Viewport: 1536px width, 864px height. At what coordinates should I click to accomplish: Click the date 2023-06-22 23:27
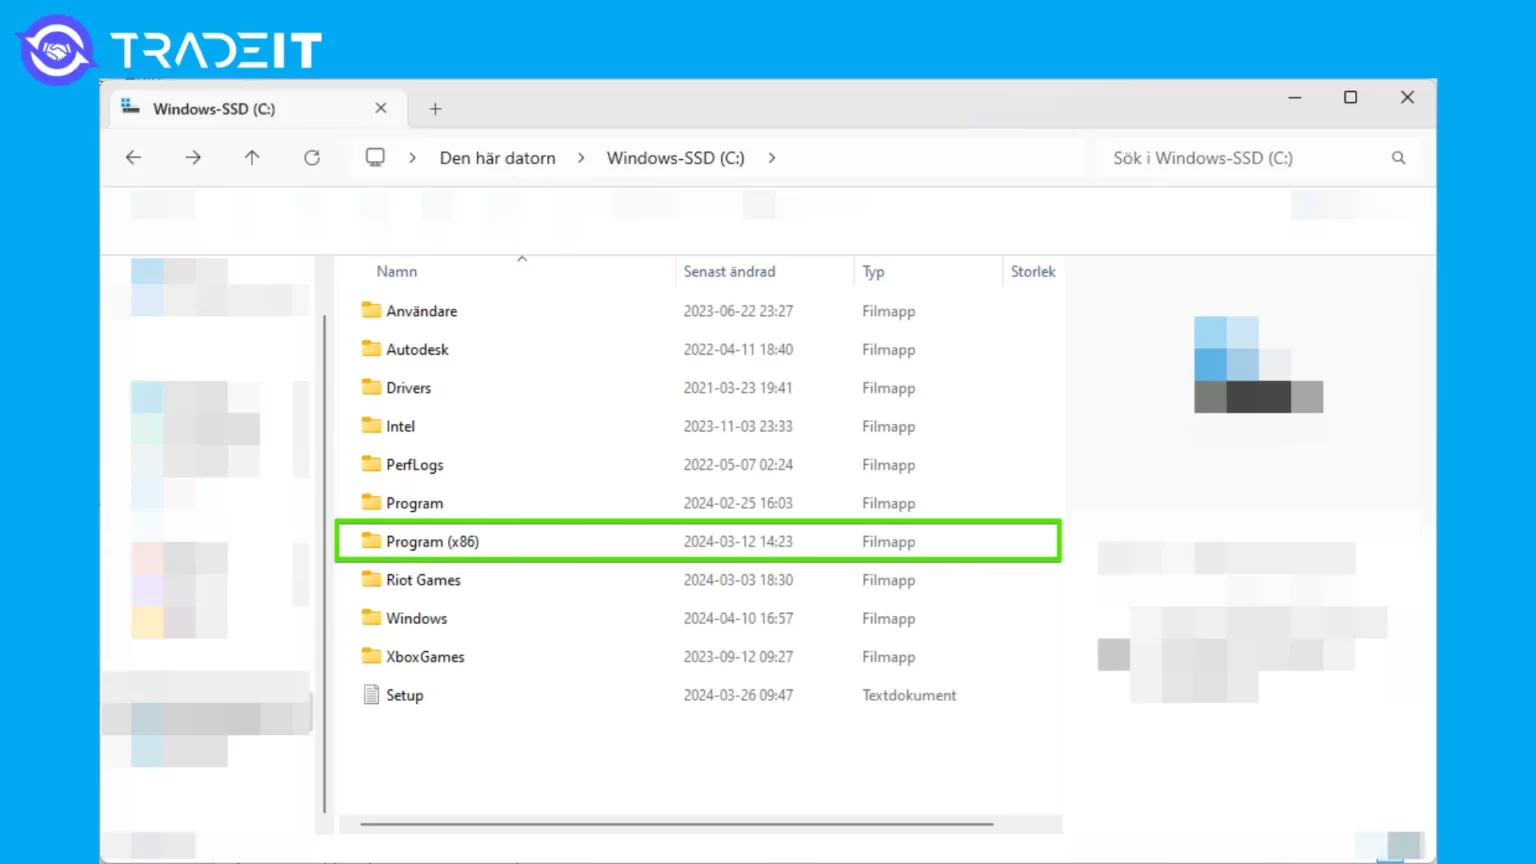pos(738,311)
